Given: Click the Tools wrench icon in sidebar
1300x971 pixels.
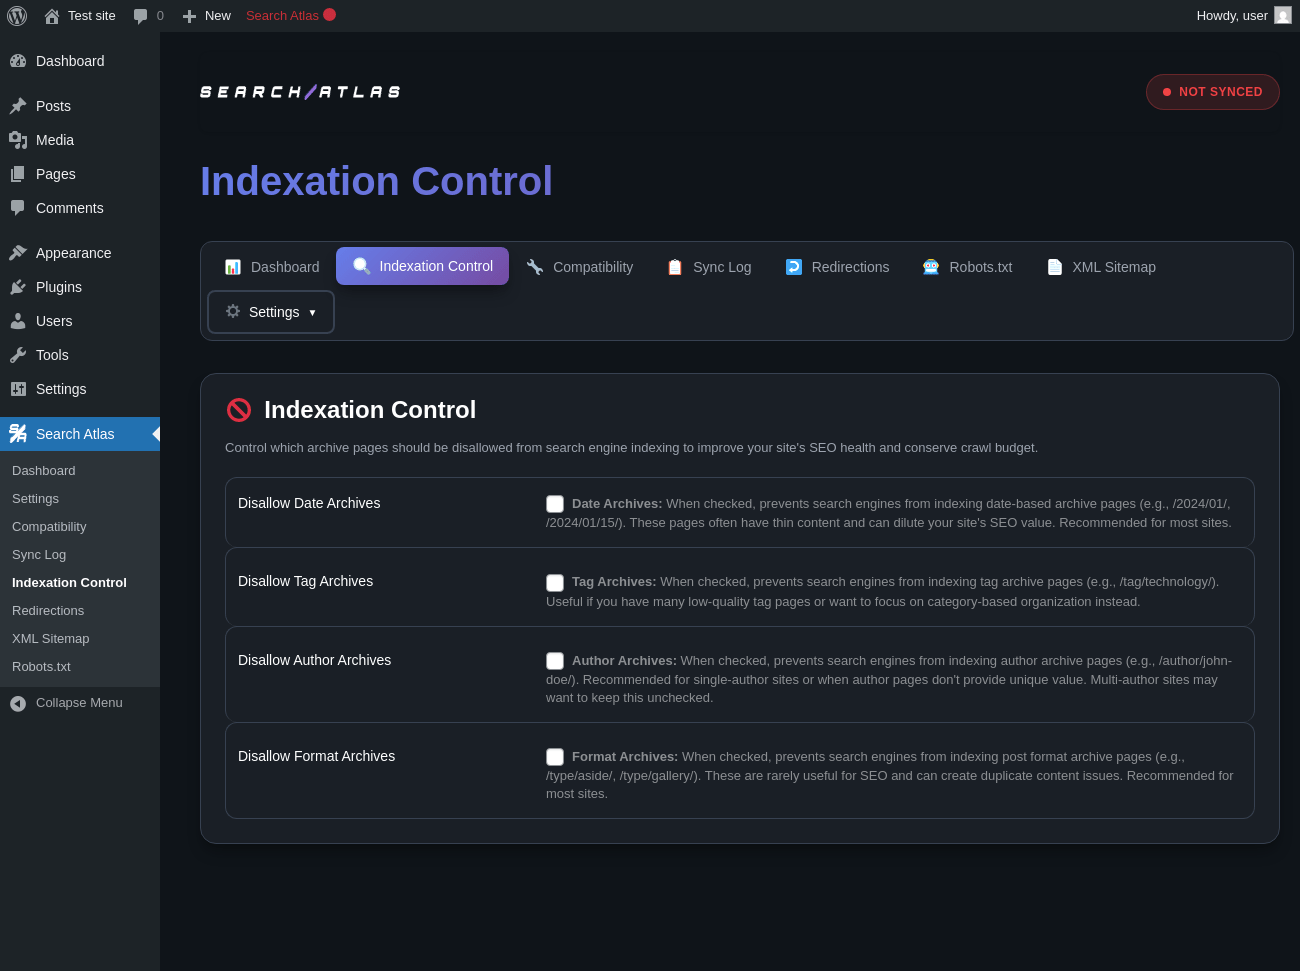Looking at the screenshot, I should 18,355.
